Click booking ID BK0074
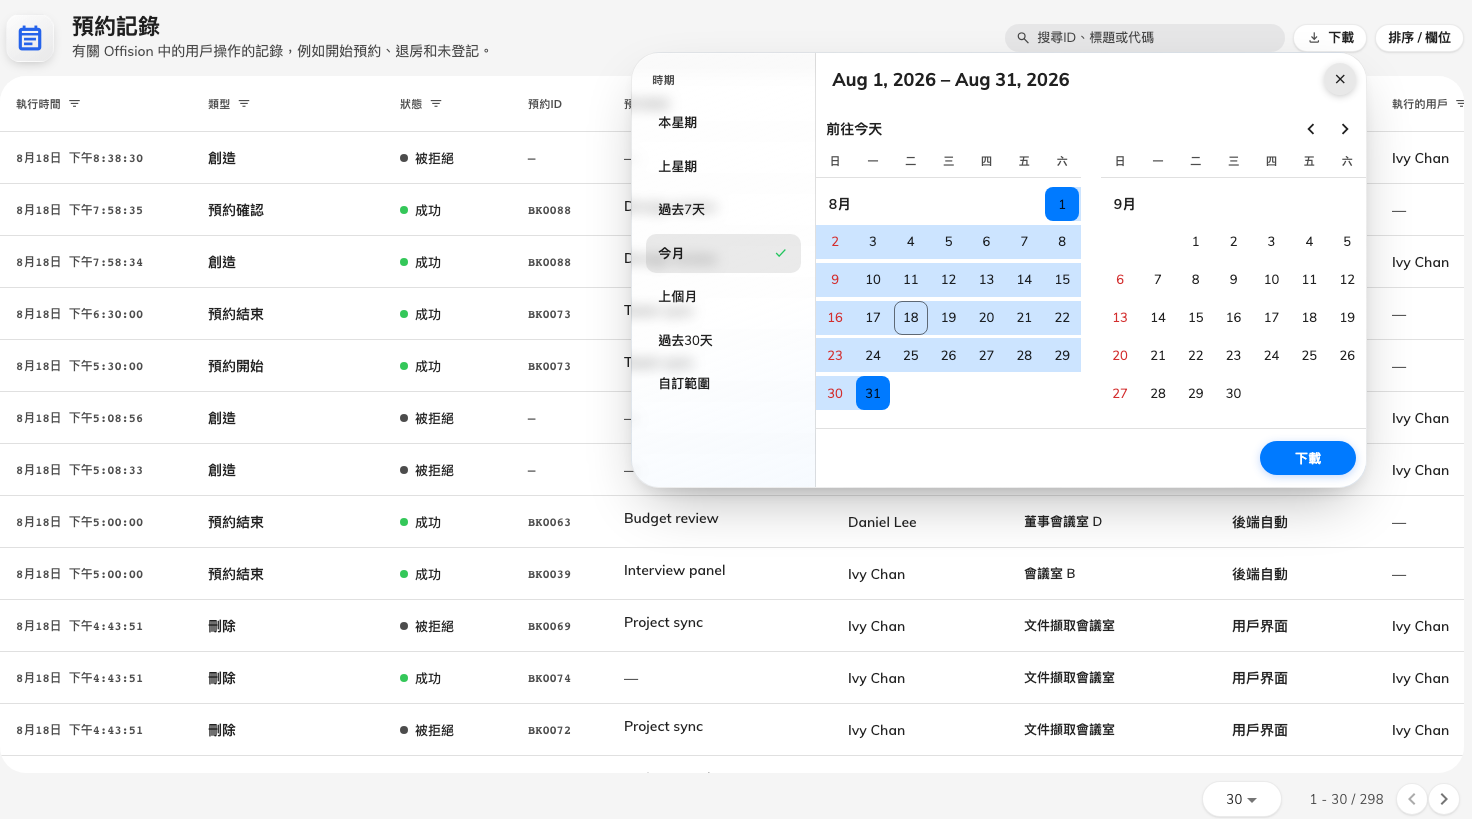1472x819 pixels. 549,679
